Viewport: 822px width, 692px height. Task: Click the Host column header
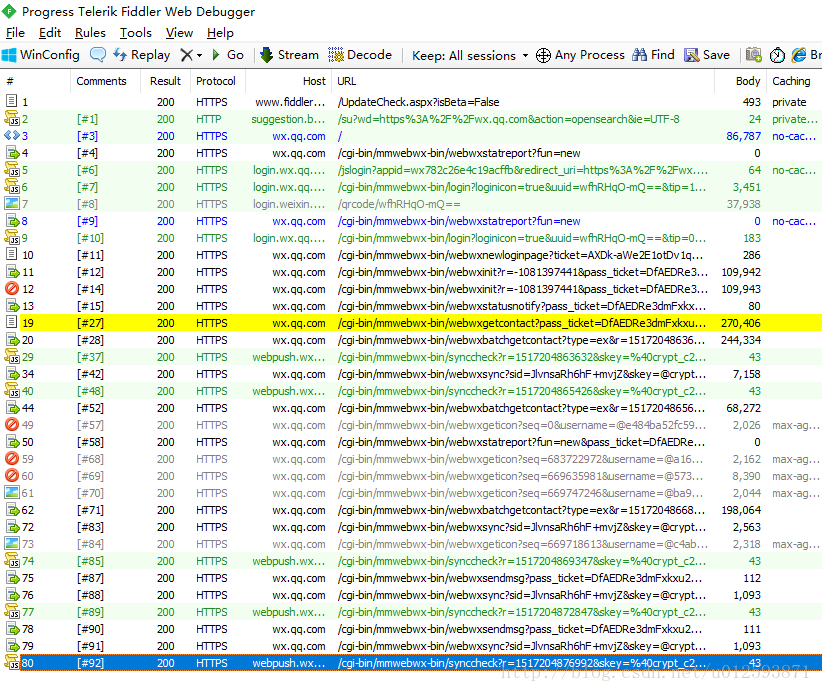[314, 81]
